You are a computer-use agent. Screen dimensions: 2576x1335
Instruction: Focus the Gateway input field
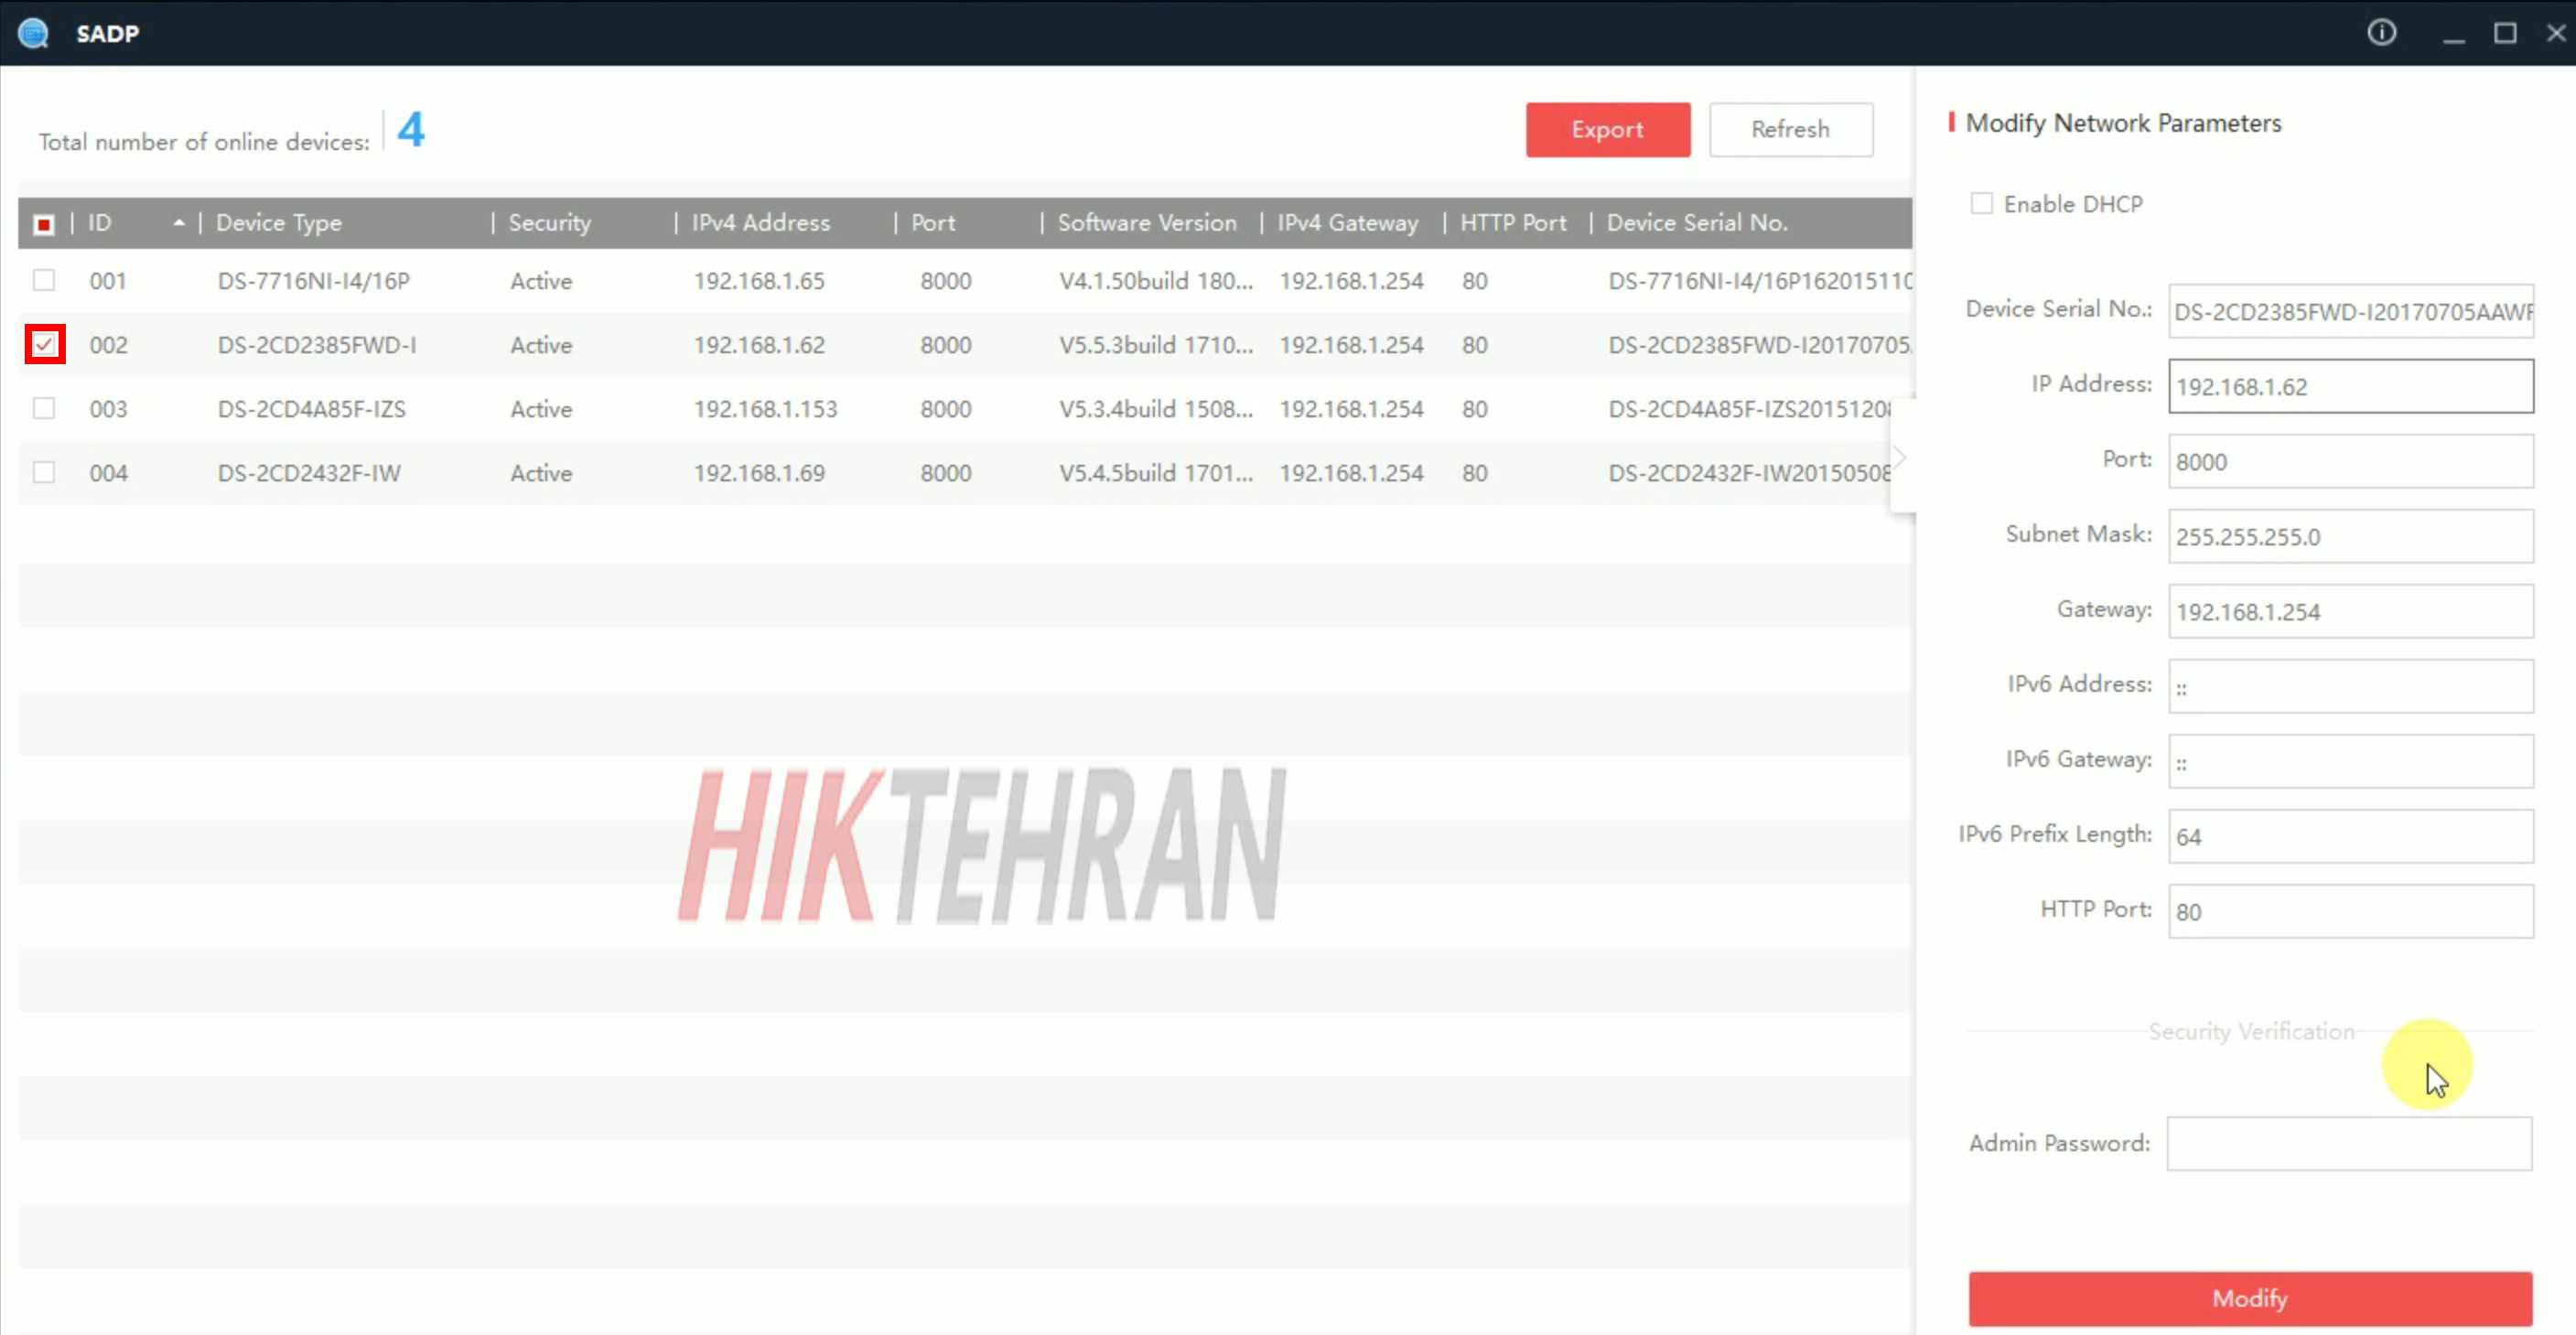point(2350,611)
